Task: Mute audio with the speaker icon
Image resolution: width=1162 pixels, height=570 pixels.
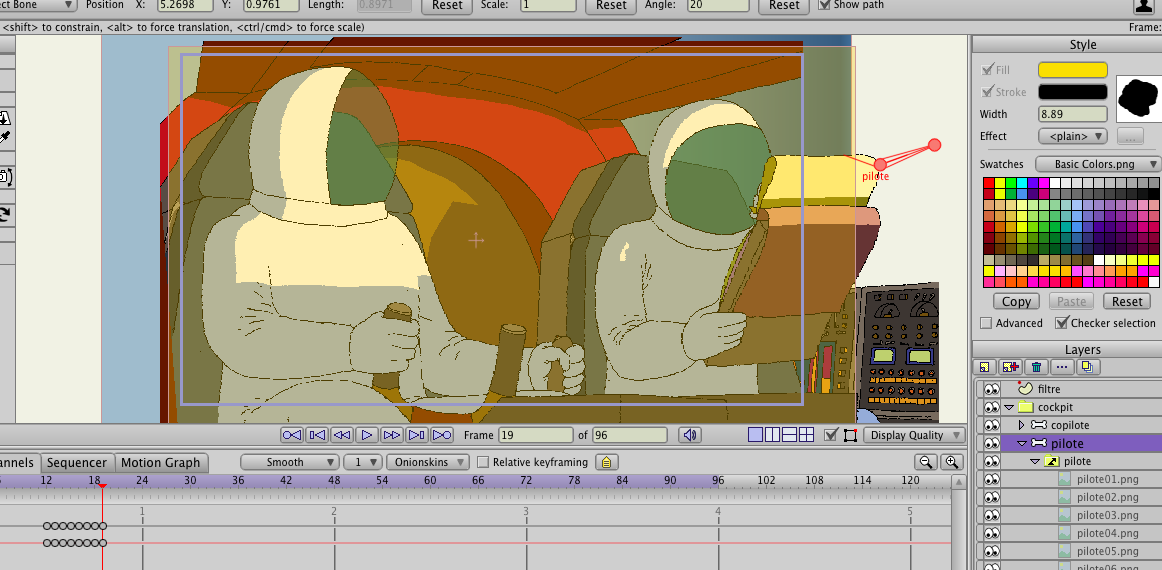Action: tap(689, 435)
